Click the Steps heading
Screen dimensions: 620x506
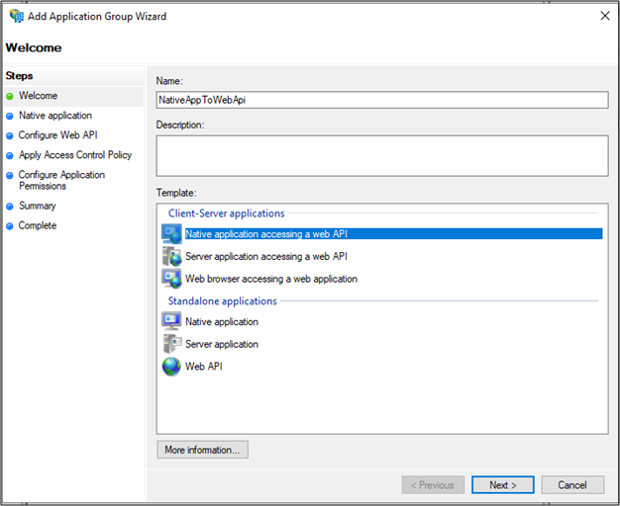[x=19, y=76]
